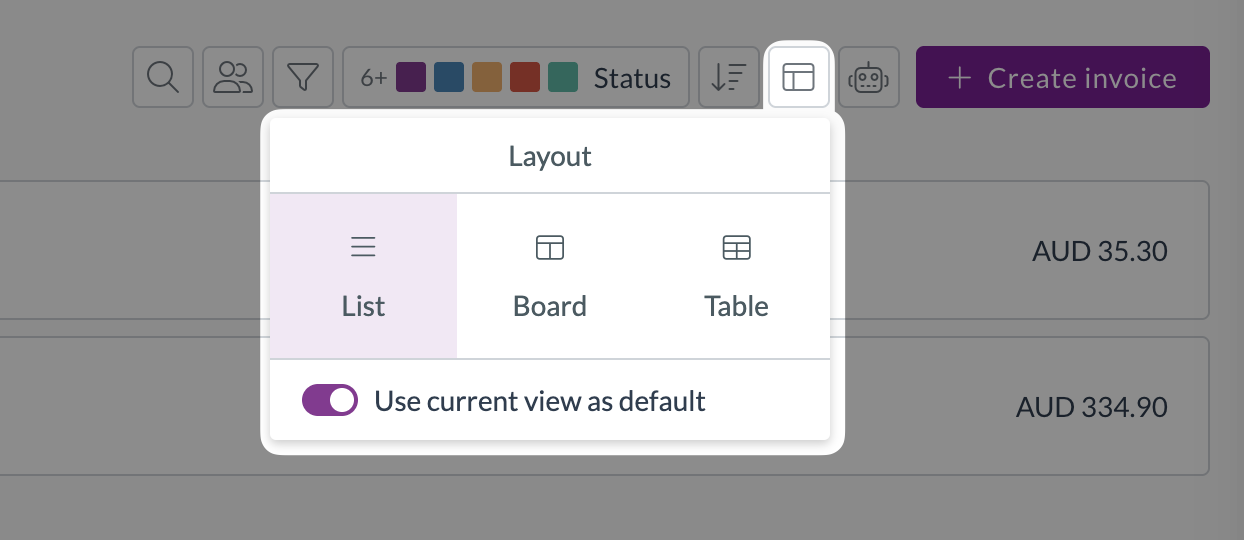
Task: Click the red status color swatch
Action: (525, 77)
